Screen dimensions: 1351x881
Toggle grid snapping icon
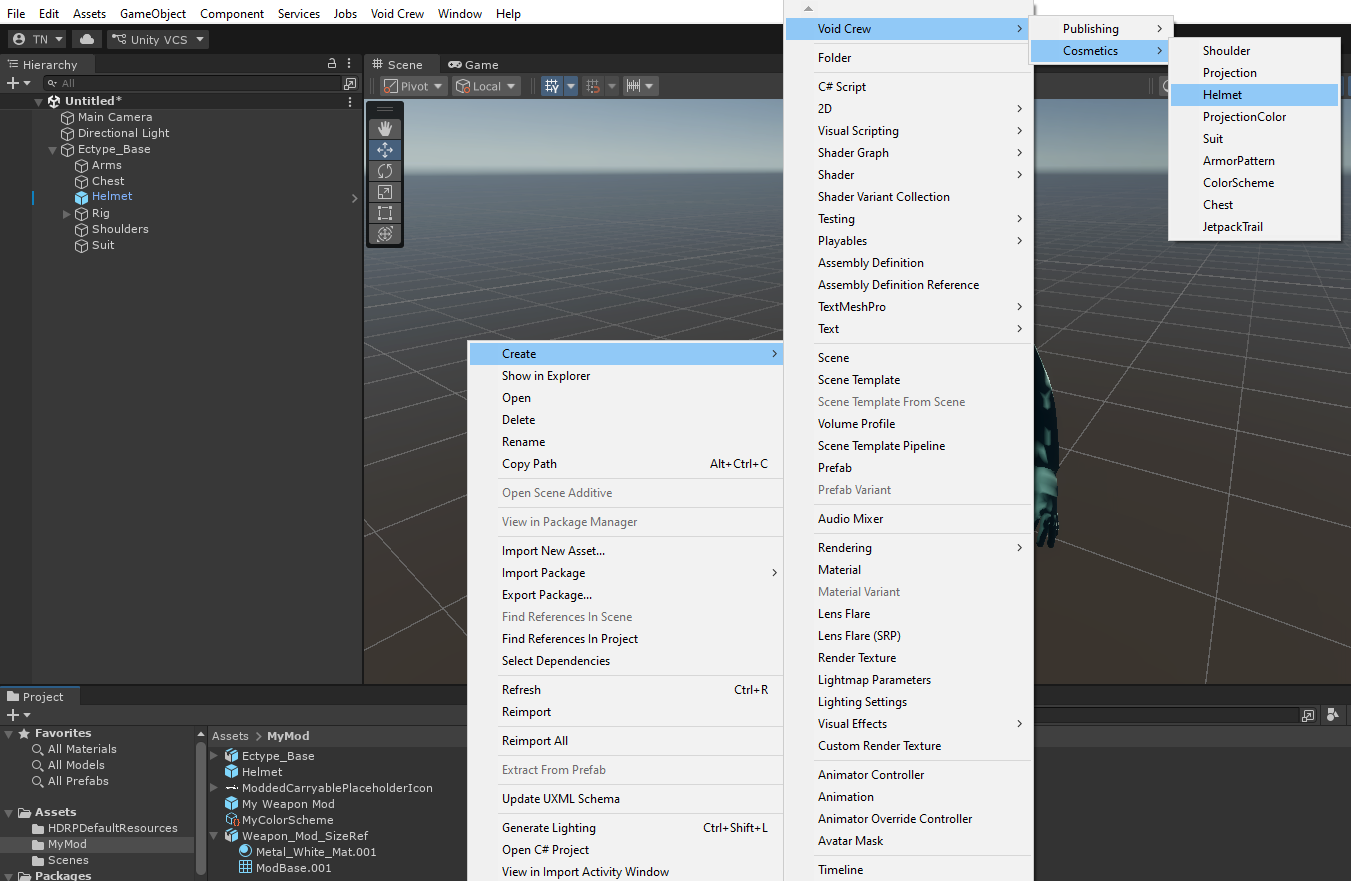[592, 86]
